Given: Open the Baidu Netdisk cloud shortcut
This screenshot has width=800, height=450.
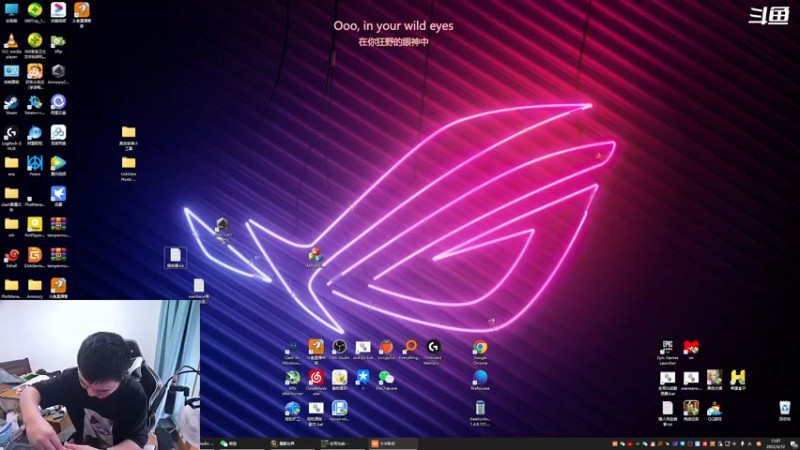Looking at the screenshot, I should pos(58,135).
